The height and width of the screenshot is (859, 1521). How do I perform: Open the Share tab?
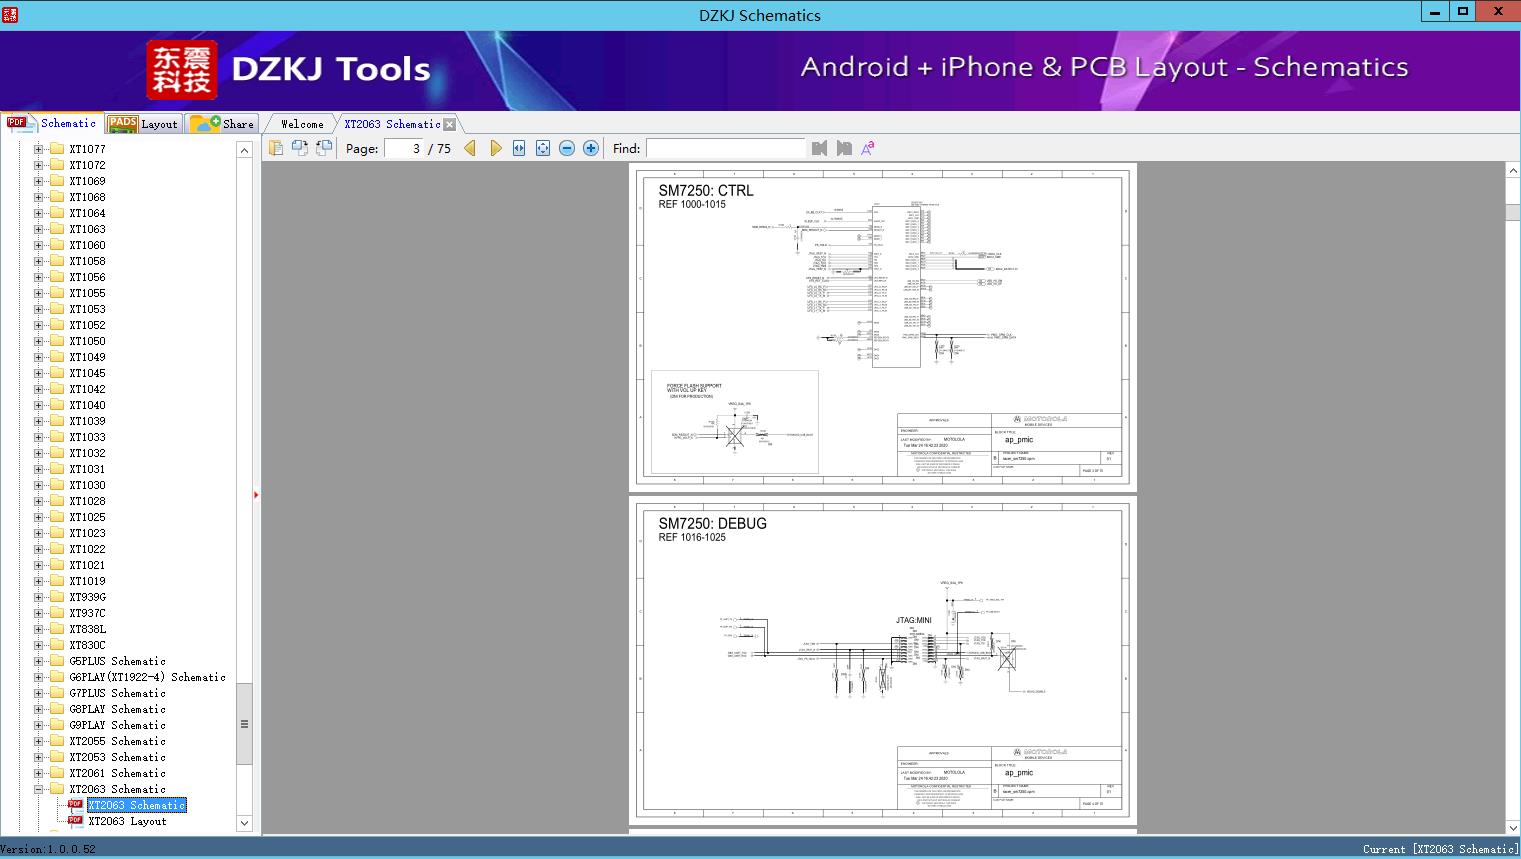point(223,124)
